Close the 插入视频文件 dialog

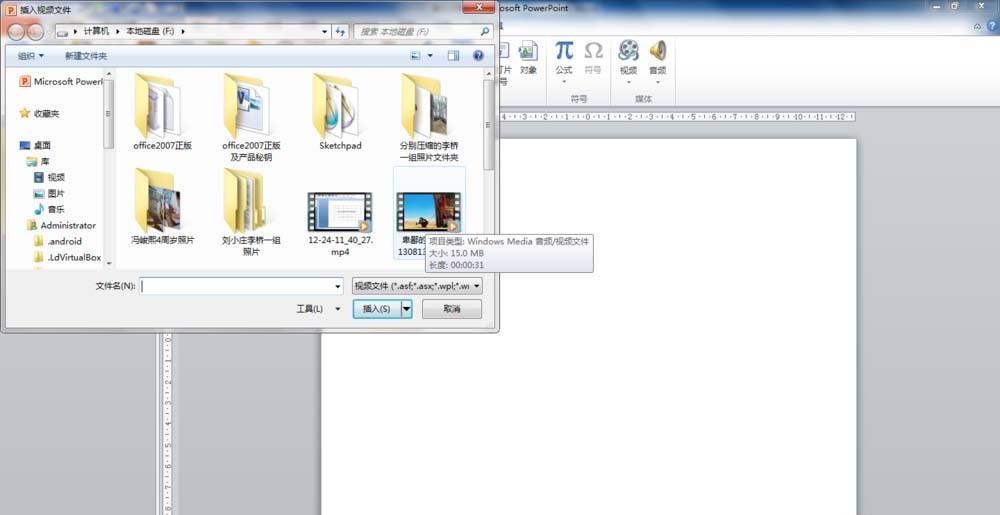(478, 7)
